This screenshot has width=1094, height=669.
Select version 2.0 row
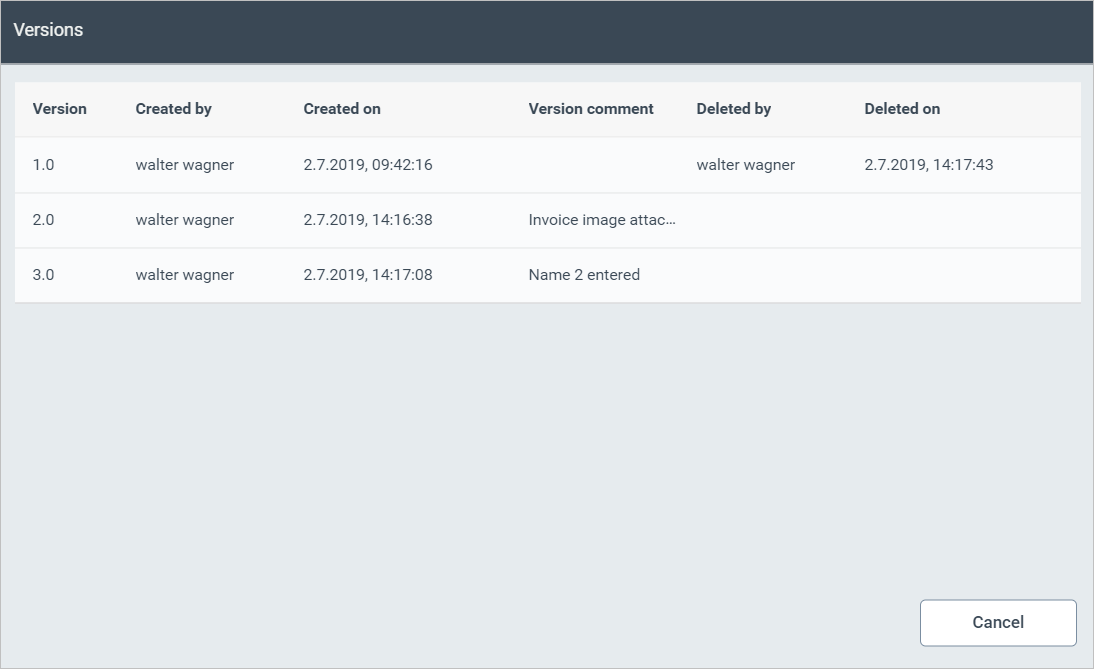pyautogui.click(x=44, y=220)
